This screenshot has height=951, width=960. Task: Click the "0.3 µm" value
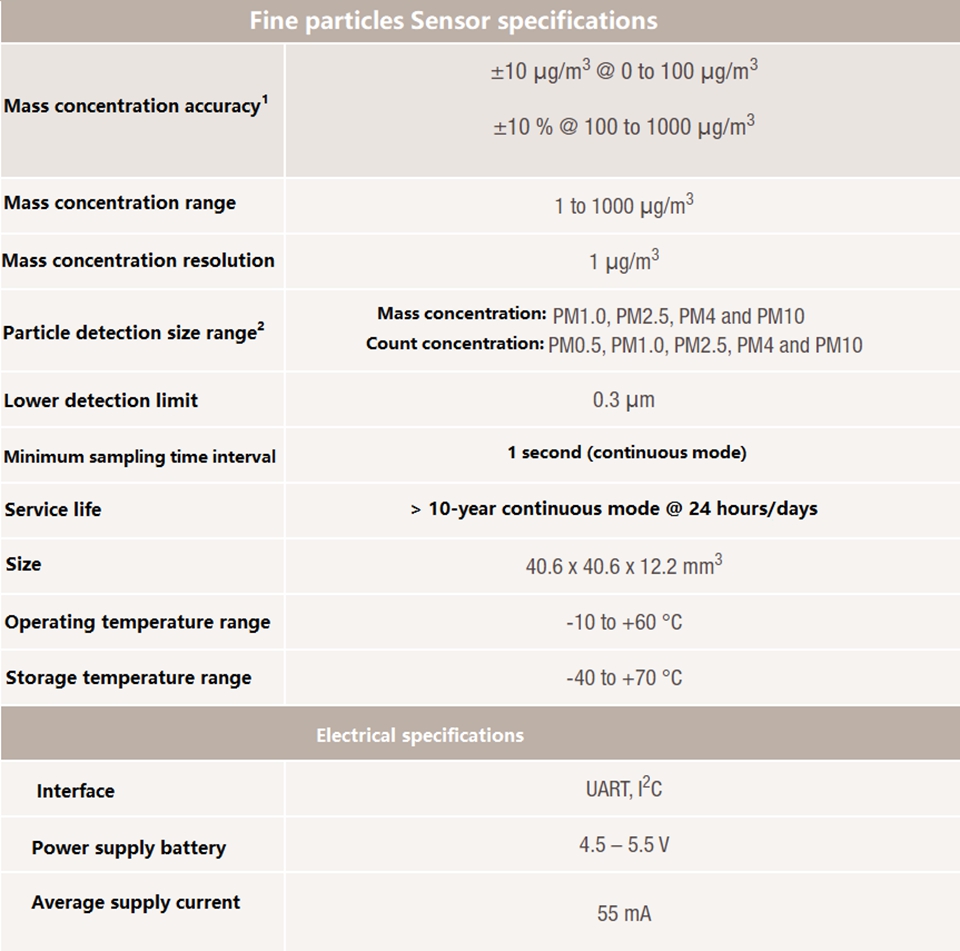(623, 400)
